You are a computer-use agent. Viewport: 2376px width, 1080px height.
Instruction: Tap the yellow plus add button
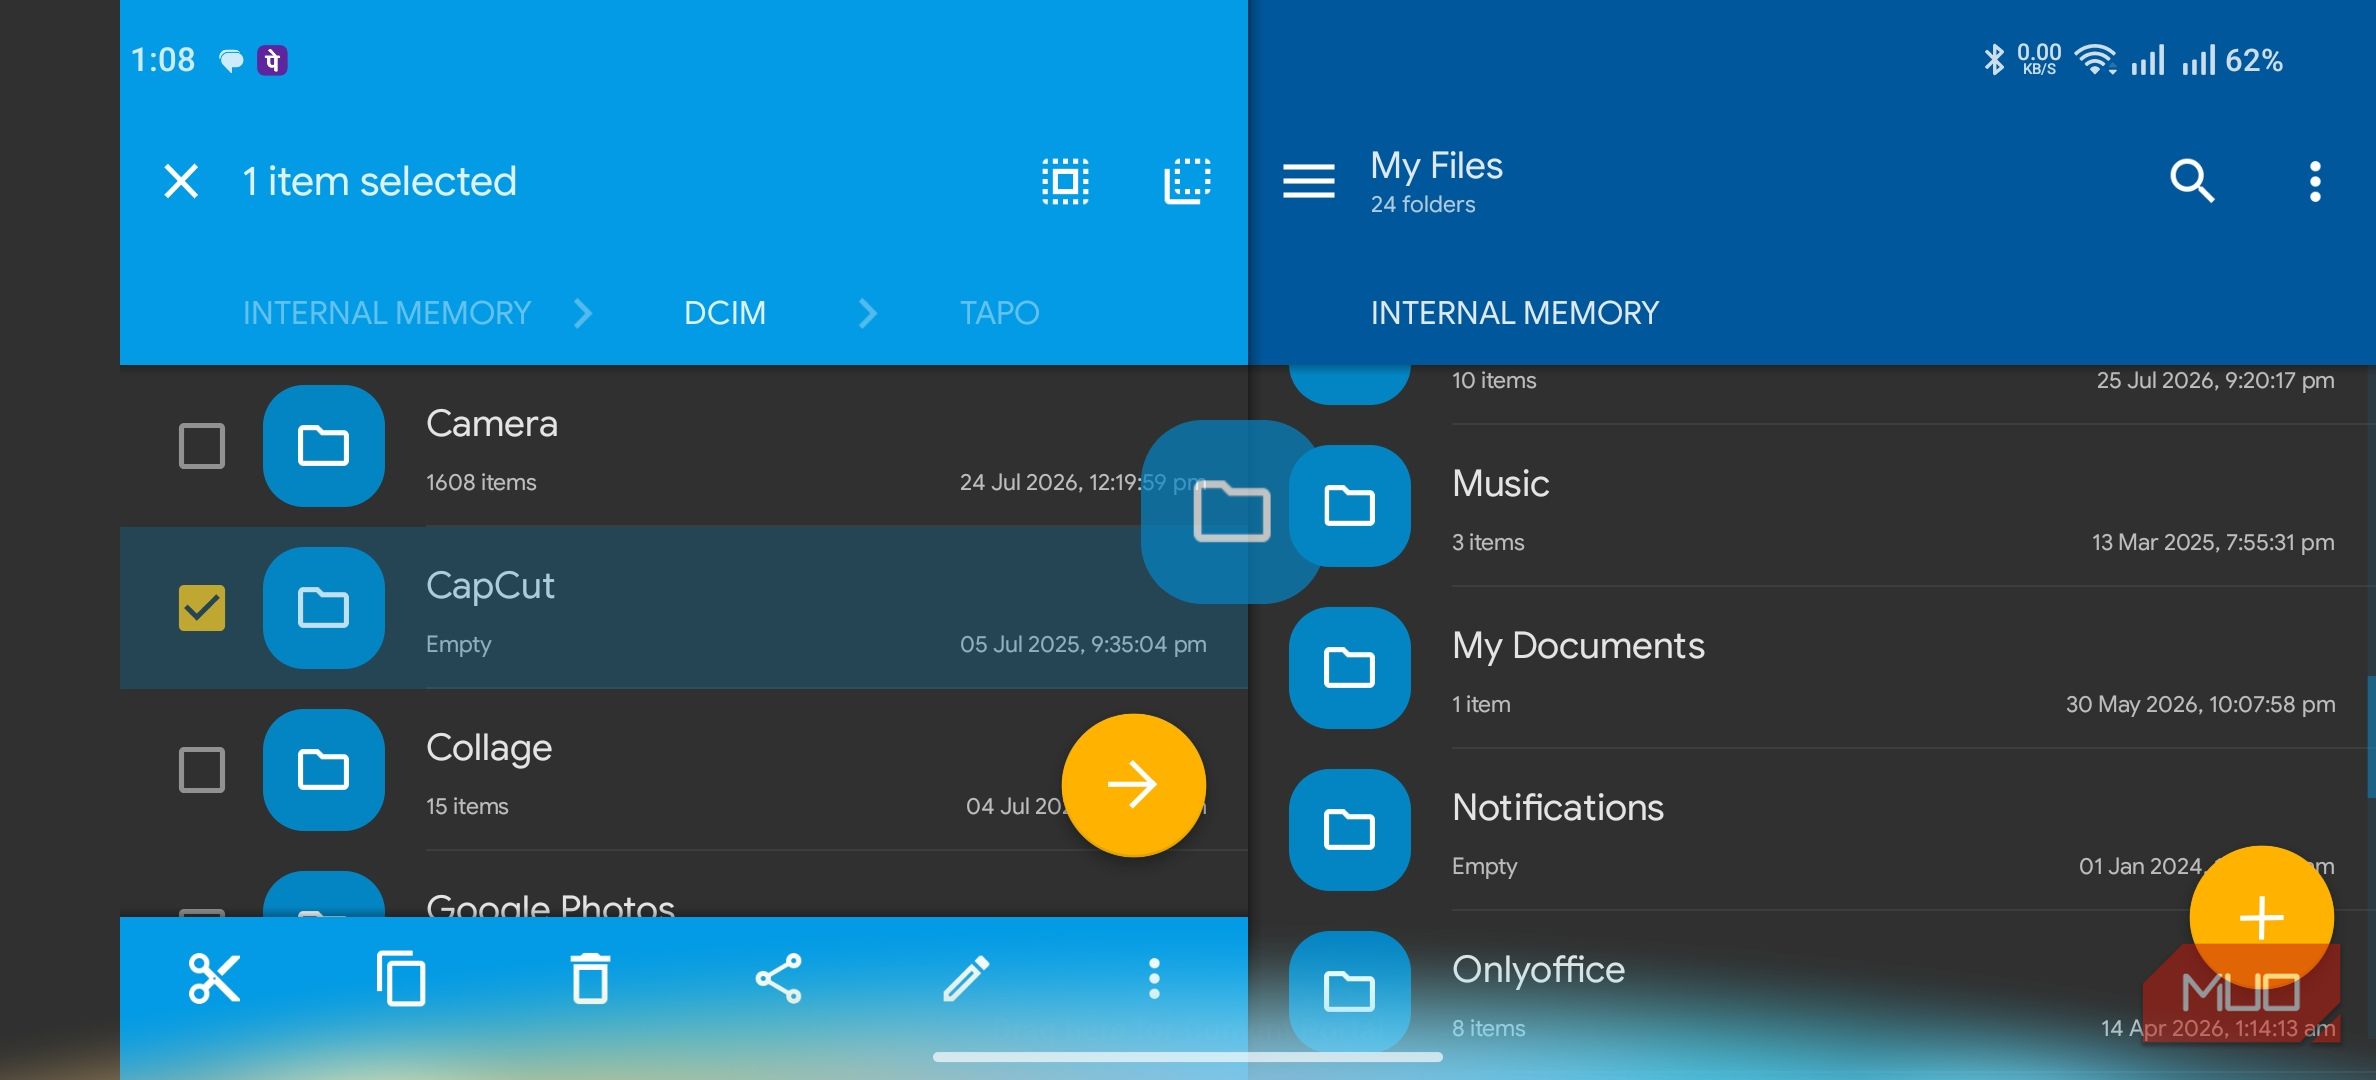[x=2261, y=917]
